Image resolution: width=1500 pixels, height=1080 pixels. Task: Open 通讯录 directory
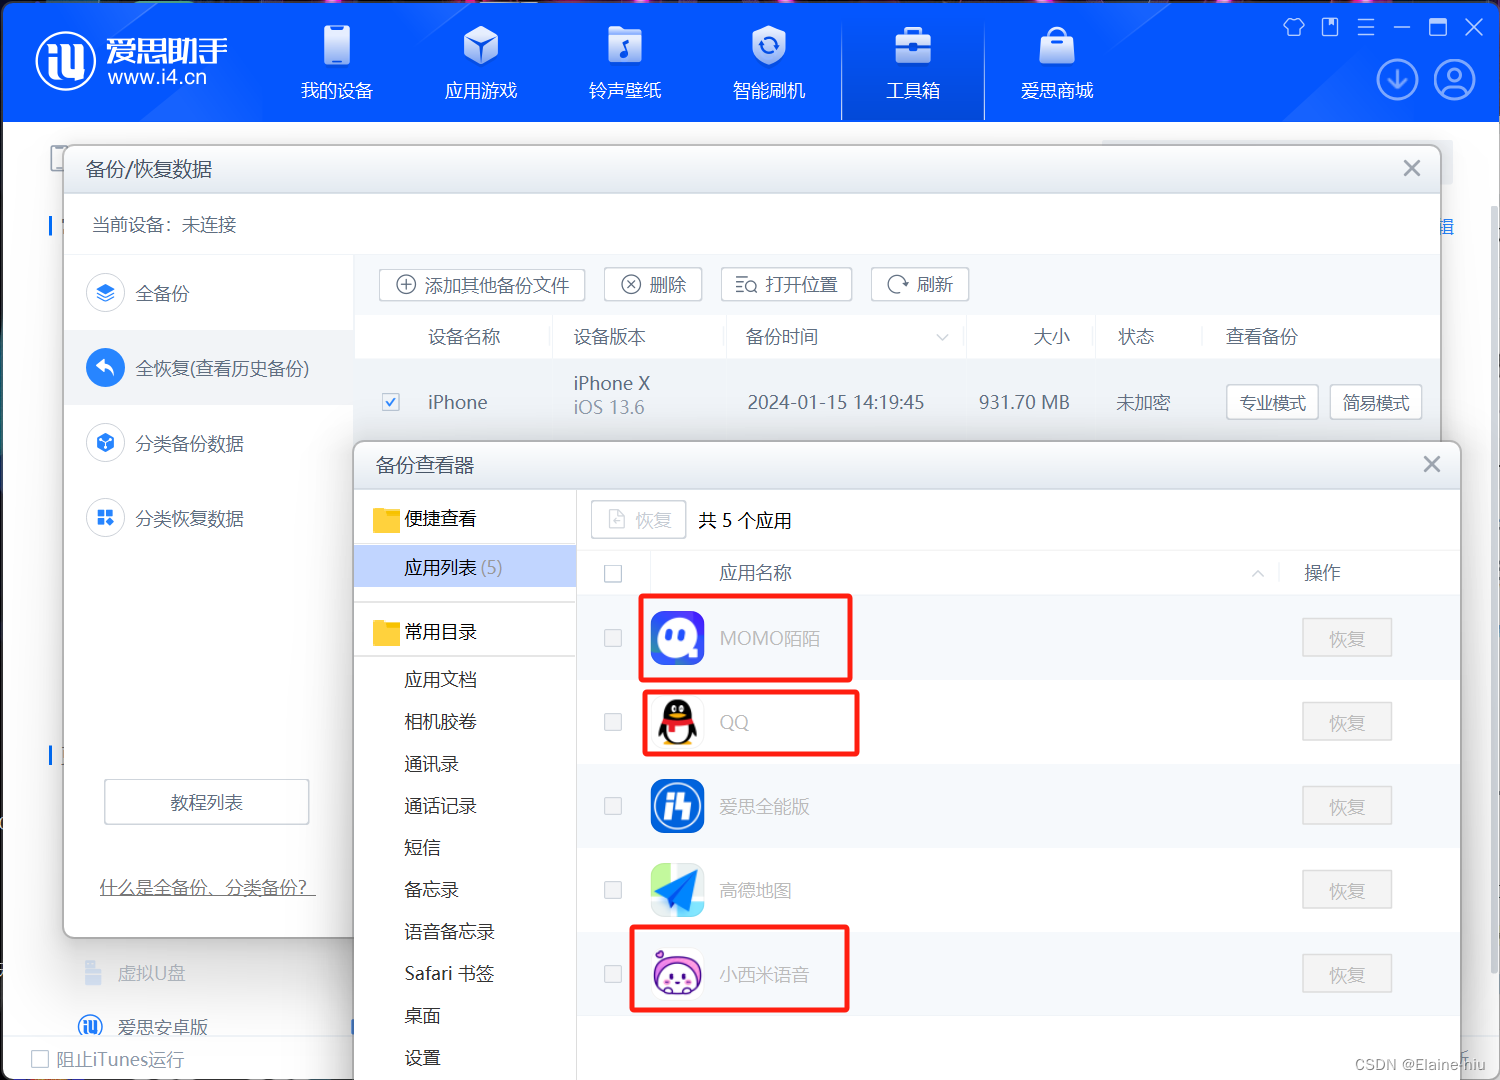(431, 764)
